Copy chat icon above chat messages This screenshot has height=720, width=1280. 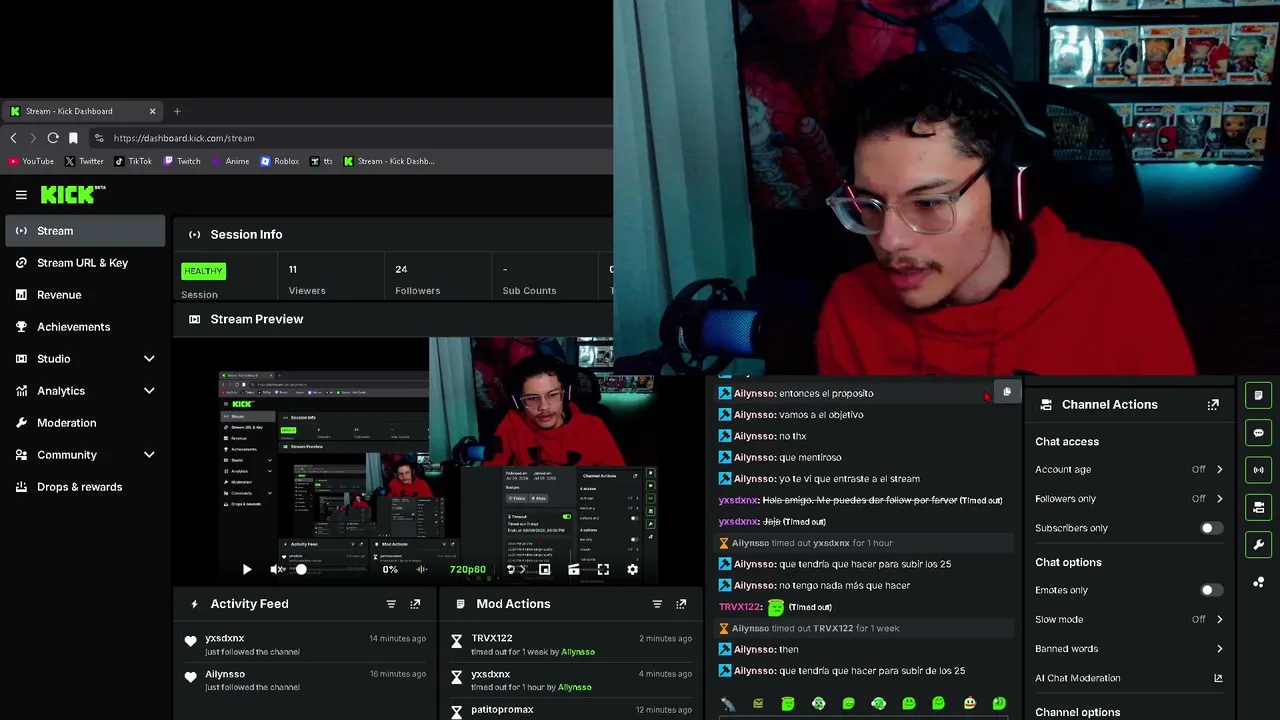click(1007, 392)
